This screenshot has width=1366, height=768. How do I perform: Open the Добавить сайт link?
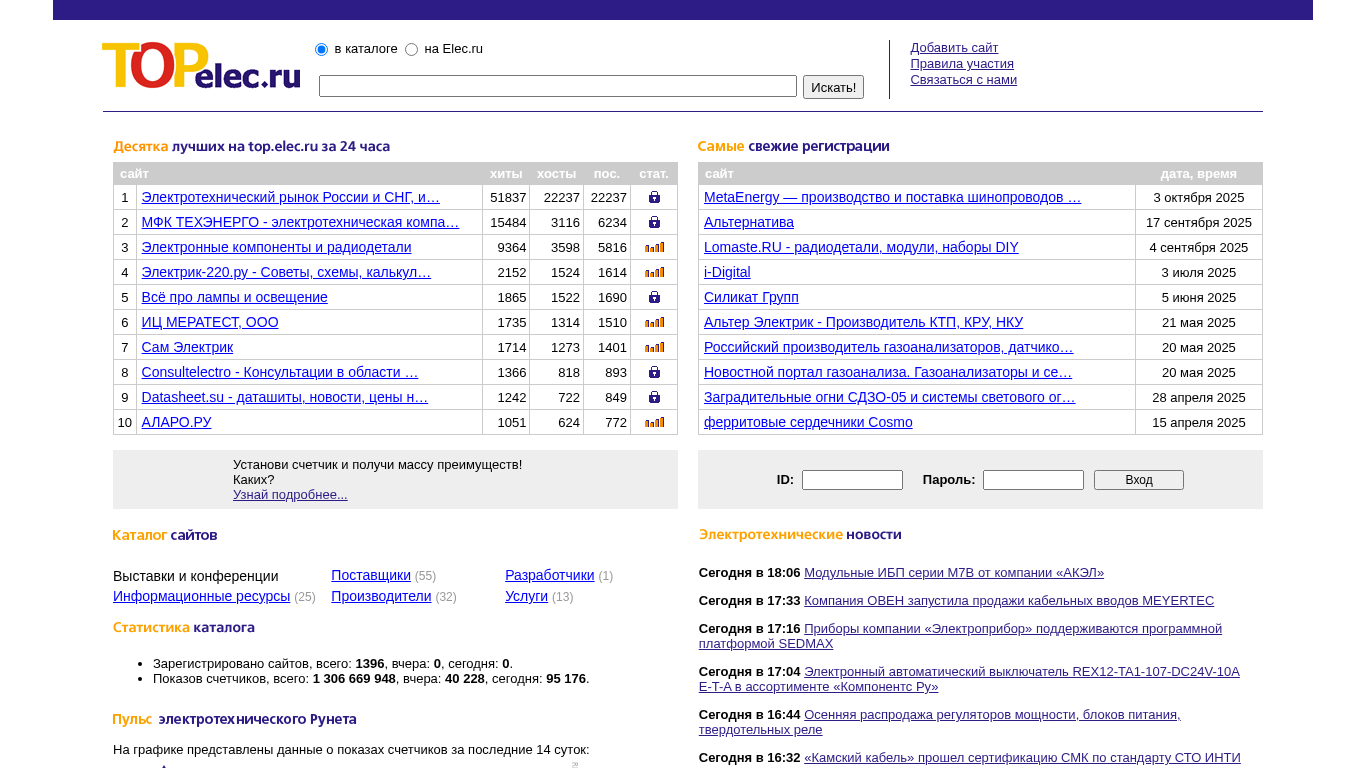pyautogui.click(x=953, y=48)
